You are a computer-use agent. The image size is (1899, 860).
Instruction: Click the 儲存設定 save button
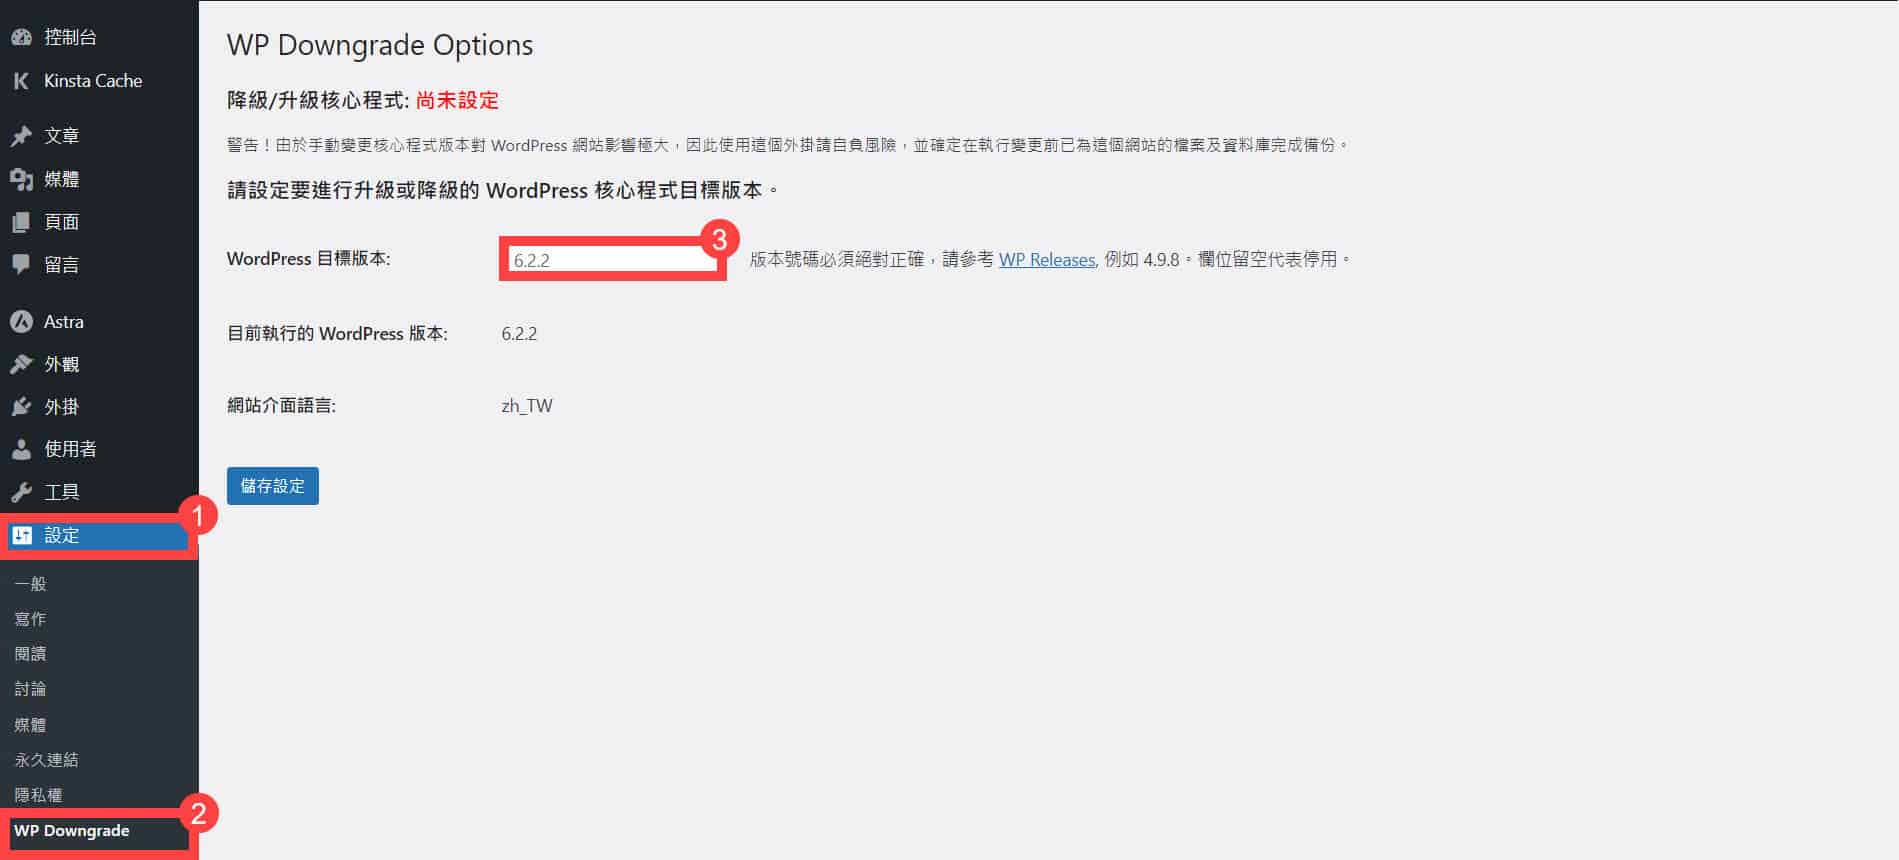[273, 486]
